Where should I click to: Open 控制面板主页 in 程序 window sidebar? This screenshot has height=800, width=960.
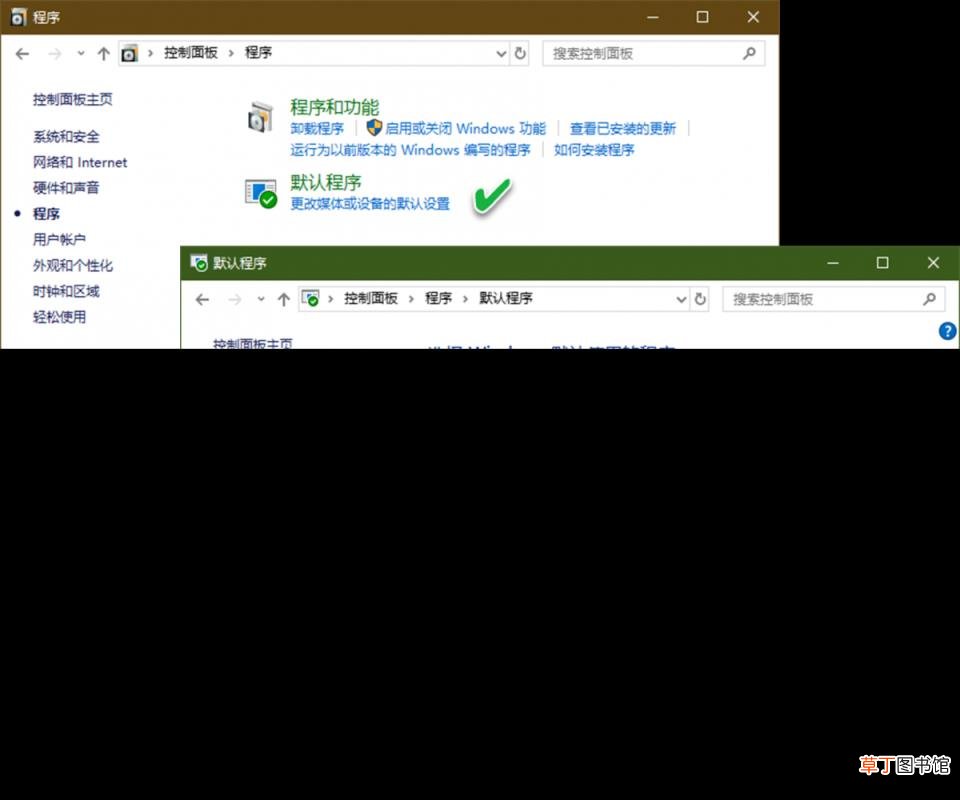72,99
